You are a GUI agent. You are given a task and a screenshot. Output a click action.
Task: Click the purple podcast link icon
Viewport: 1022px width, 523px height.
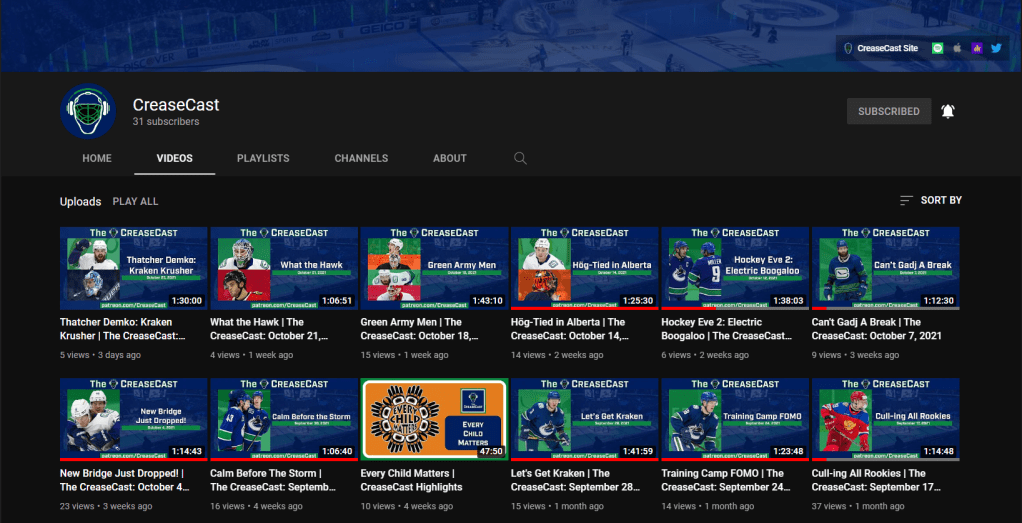pyautogui.click(x=977, y=47)
